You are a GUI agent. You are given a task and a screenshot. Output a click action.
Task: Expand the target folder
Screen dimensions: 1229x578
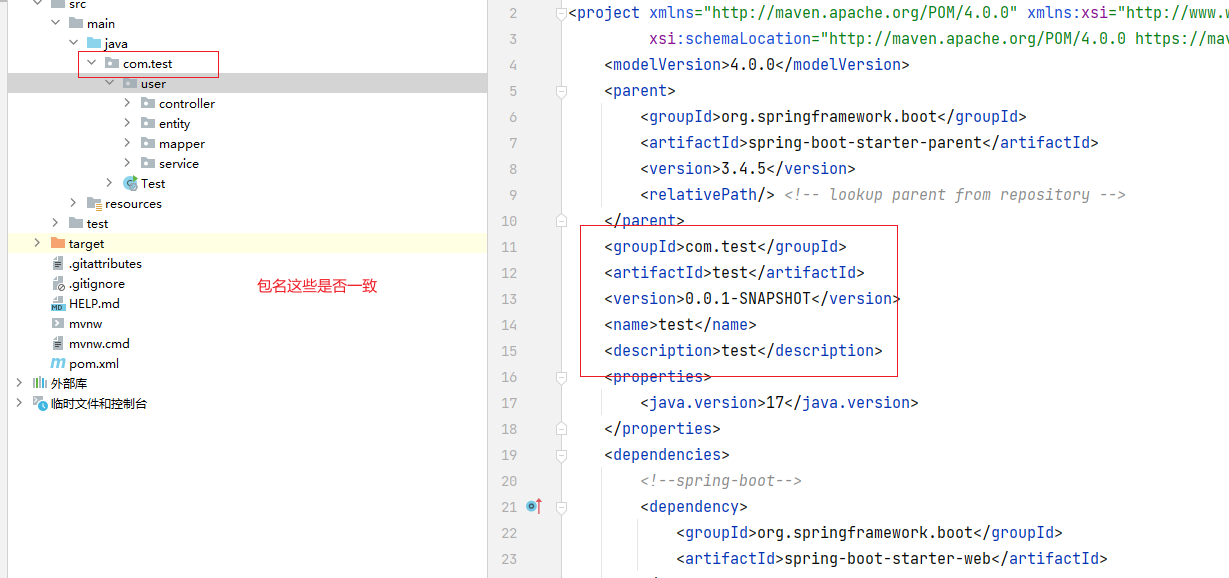pos(37,243)
